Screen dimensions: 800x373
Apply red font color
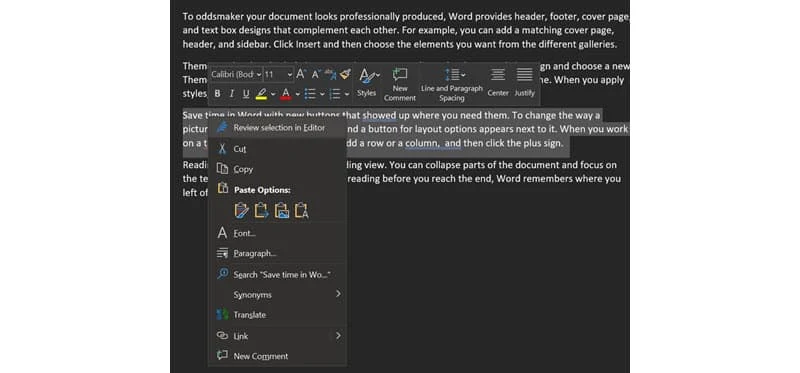click(286, 94)
